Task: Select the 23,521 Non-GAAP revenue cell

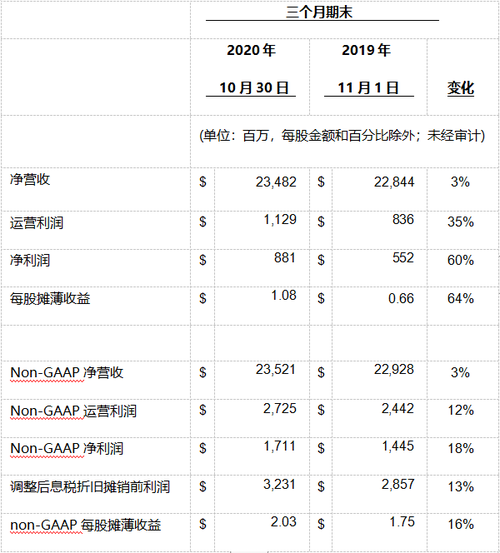Action: pyautogui.click(x=276, y=369)
